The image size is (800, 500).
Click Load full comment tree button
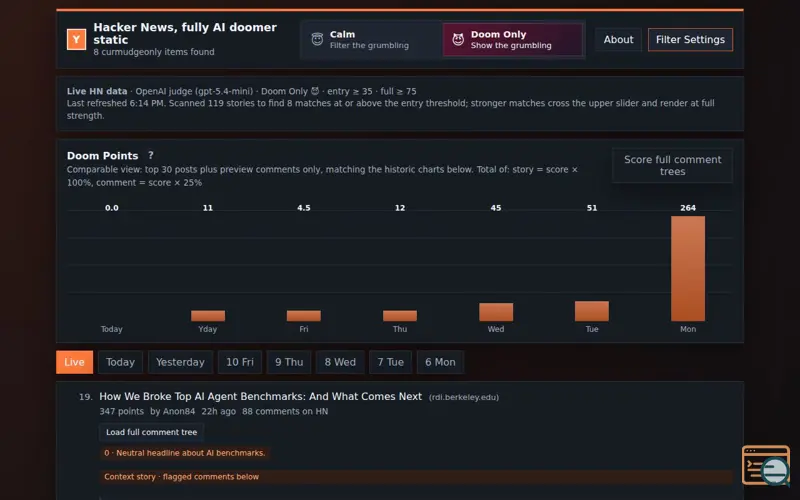(x=152, y=432)
